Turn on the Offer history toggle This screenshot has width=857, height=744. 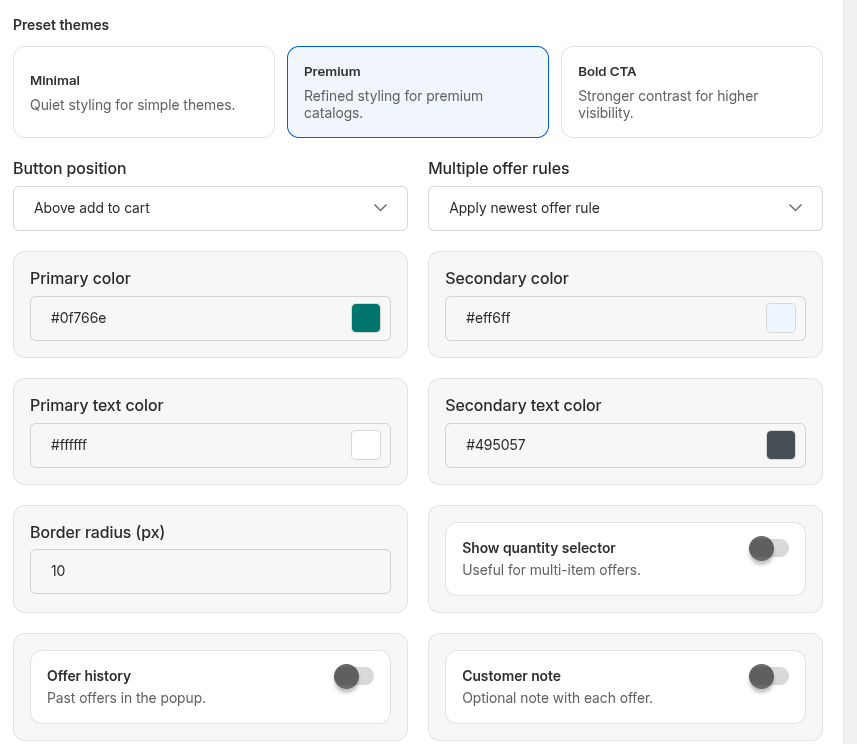(354, 676)
